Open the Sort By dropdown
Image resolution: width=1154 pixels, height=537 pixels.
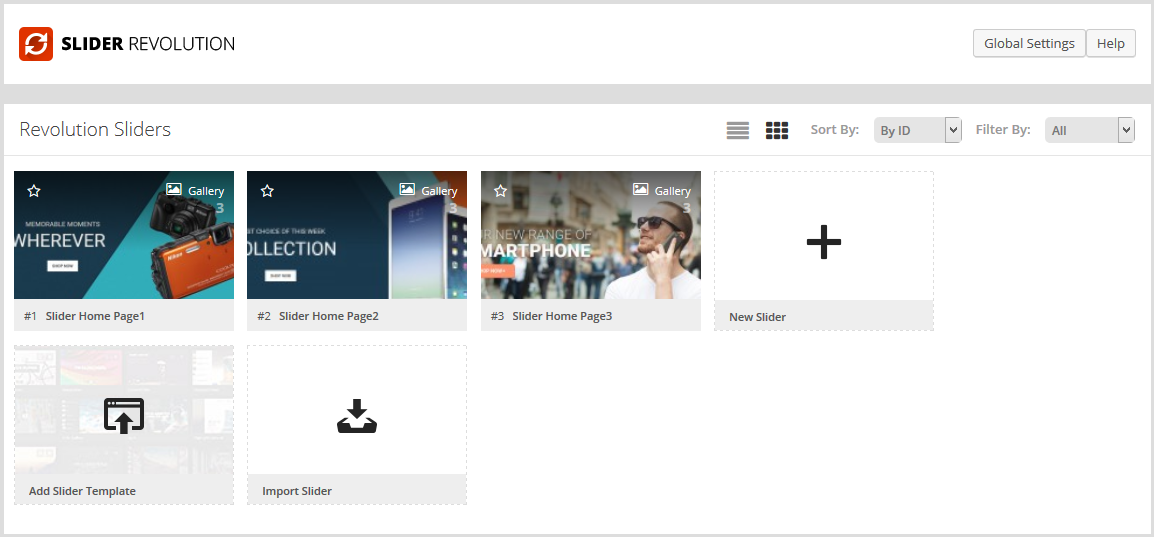(x=917, y=130)
